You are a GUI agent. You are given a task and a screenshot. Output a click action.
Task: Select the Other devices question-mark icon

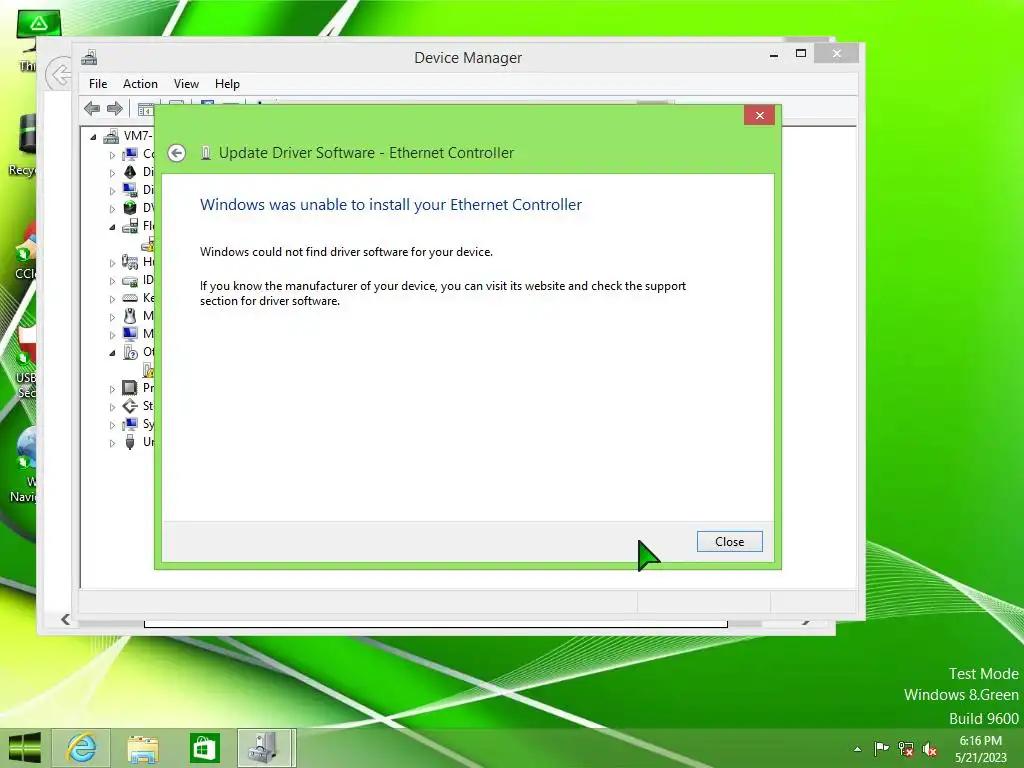point(130,352)
